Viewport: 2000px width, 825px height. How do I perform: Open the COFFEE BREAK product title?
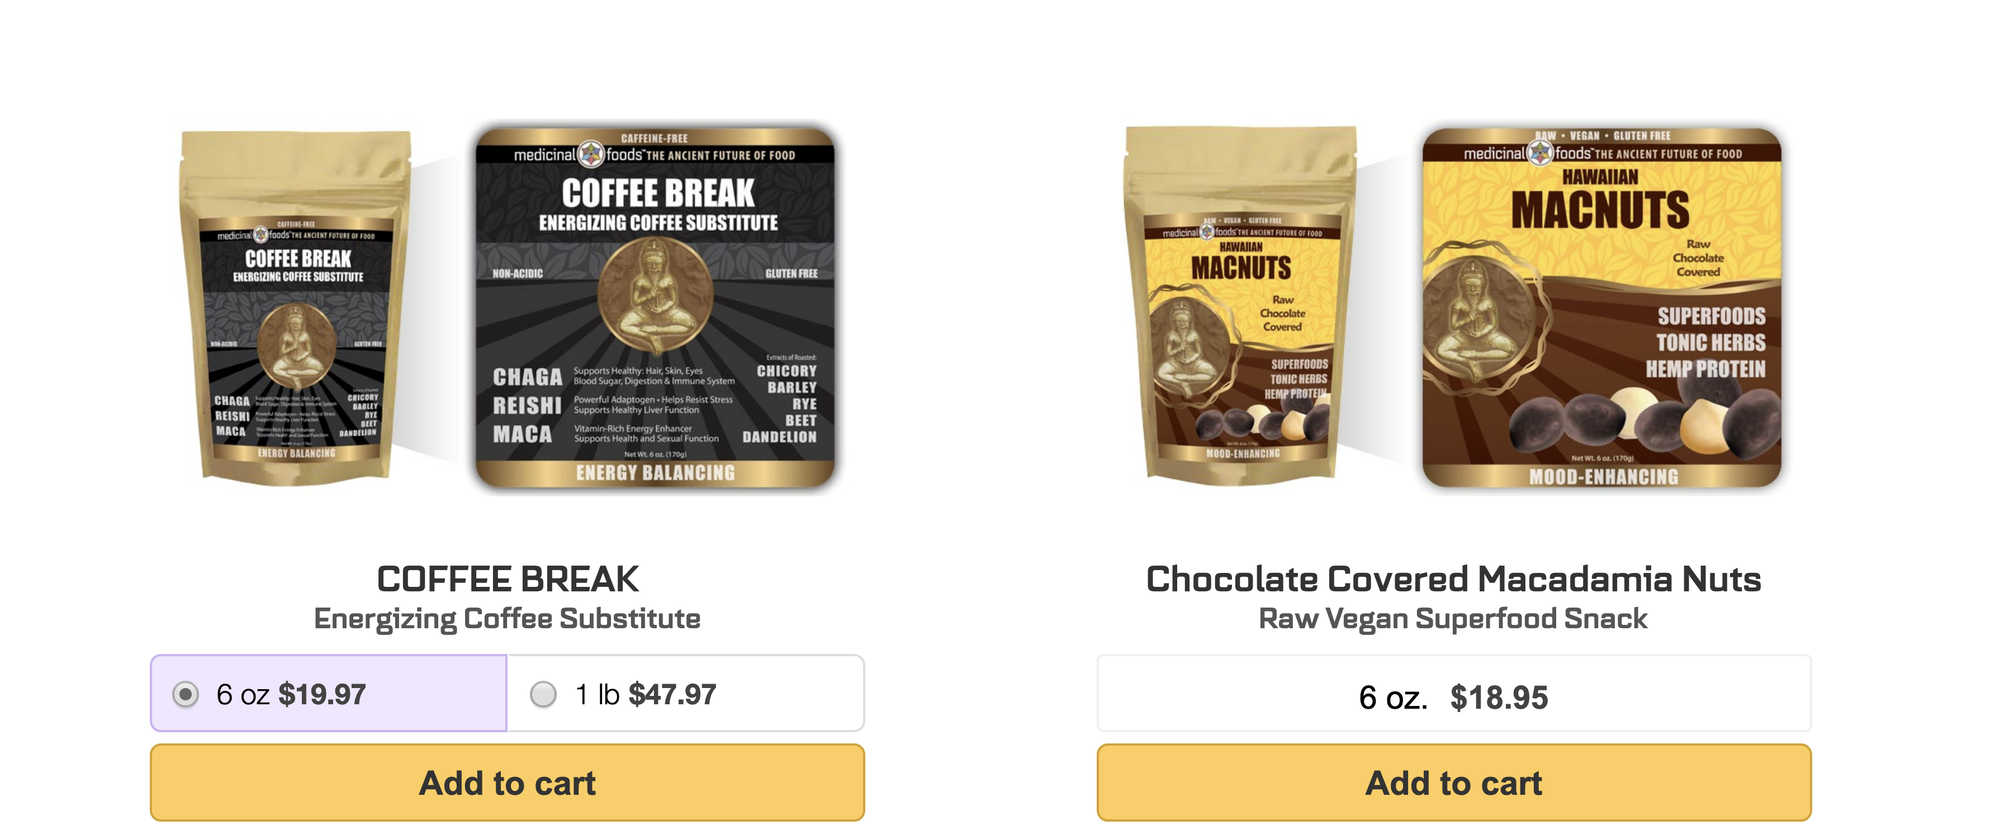(507, 579)
